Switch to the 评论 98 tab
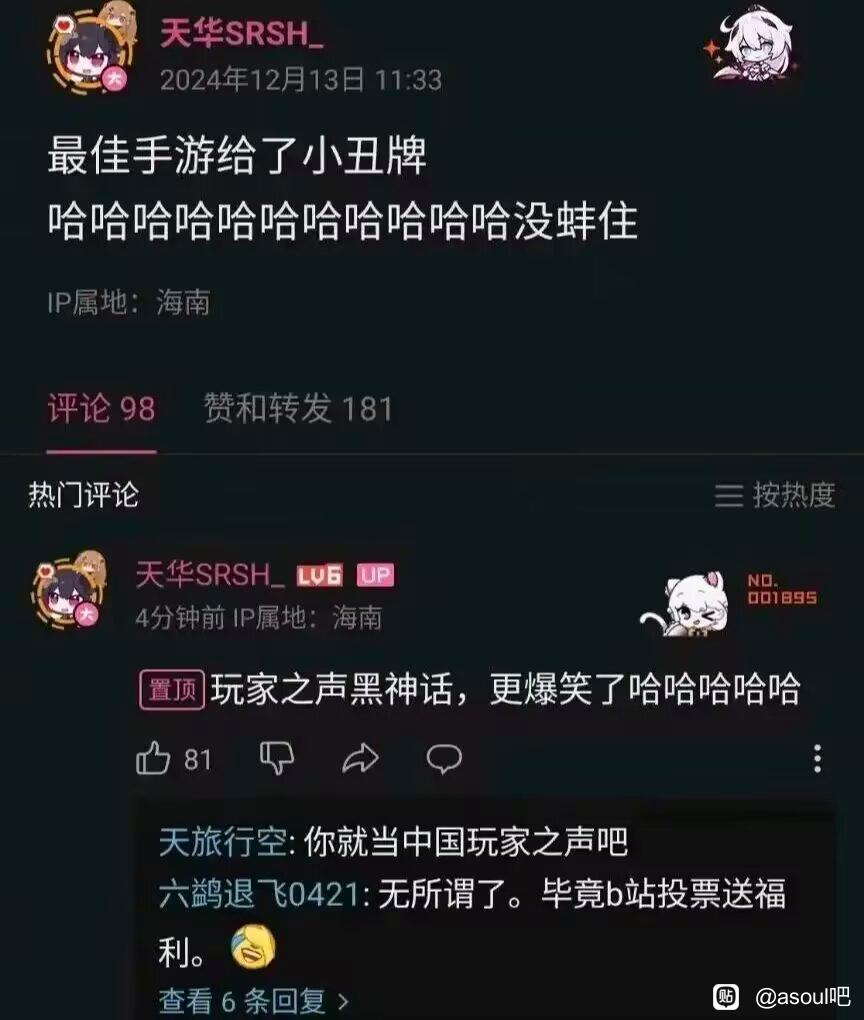This screenshot has width=864, height=1020. click(x=101, y=409)
